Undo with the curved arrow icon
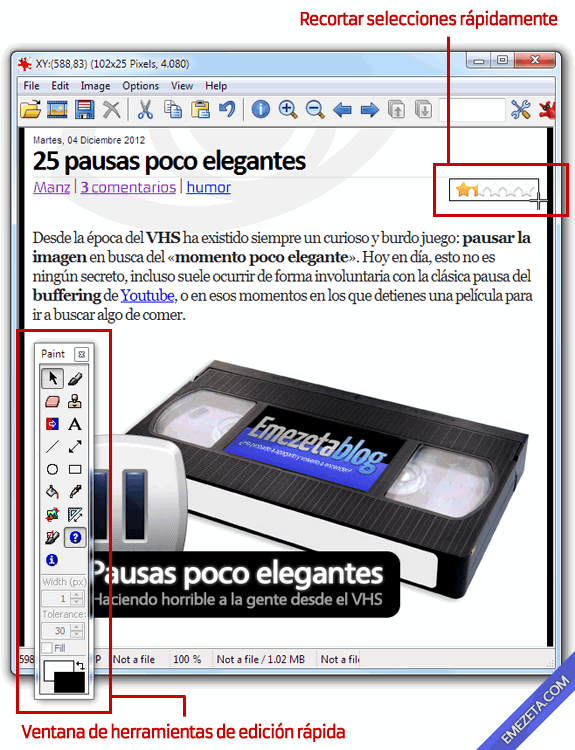This screenshot has height=750, width=575. [227, 110]
